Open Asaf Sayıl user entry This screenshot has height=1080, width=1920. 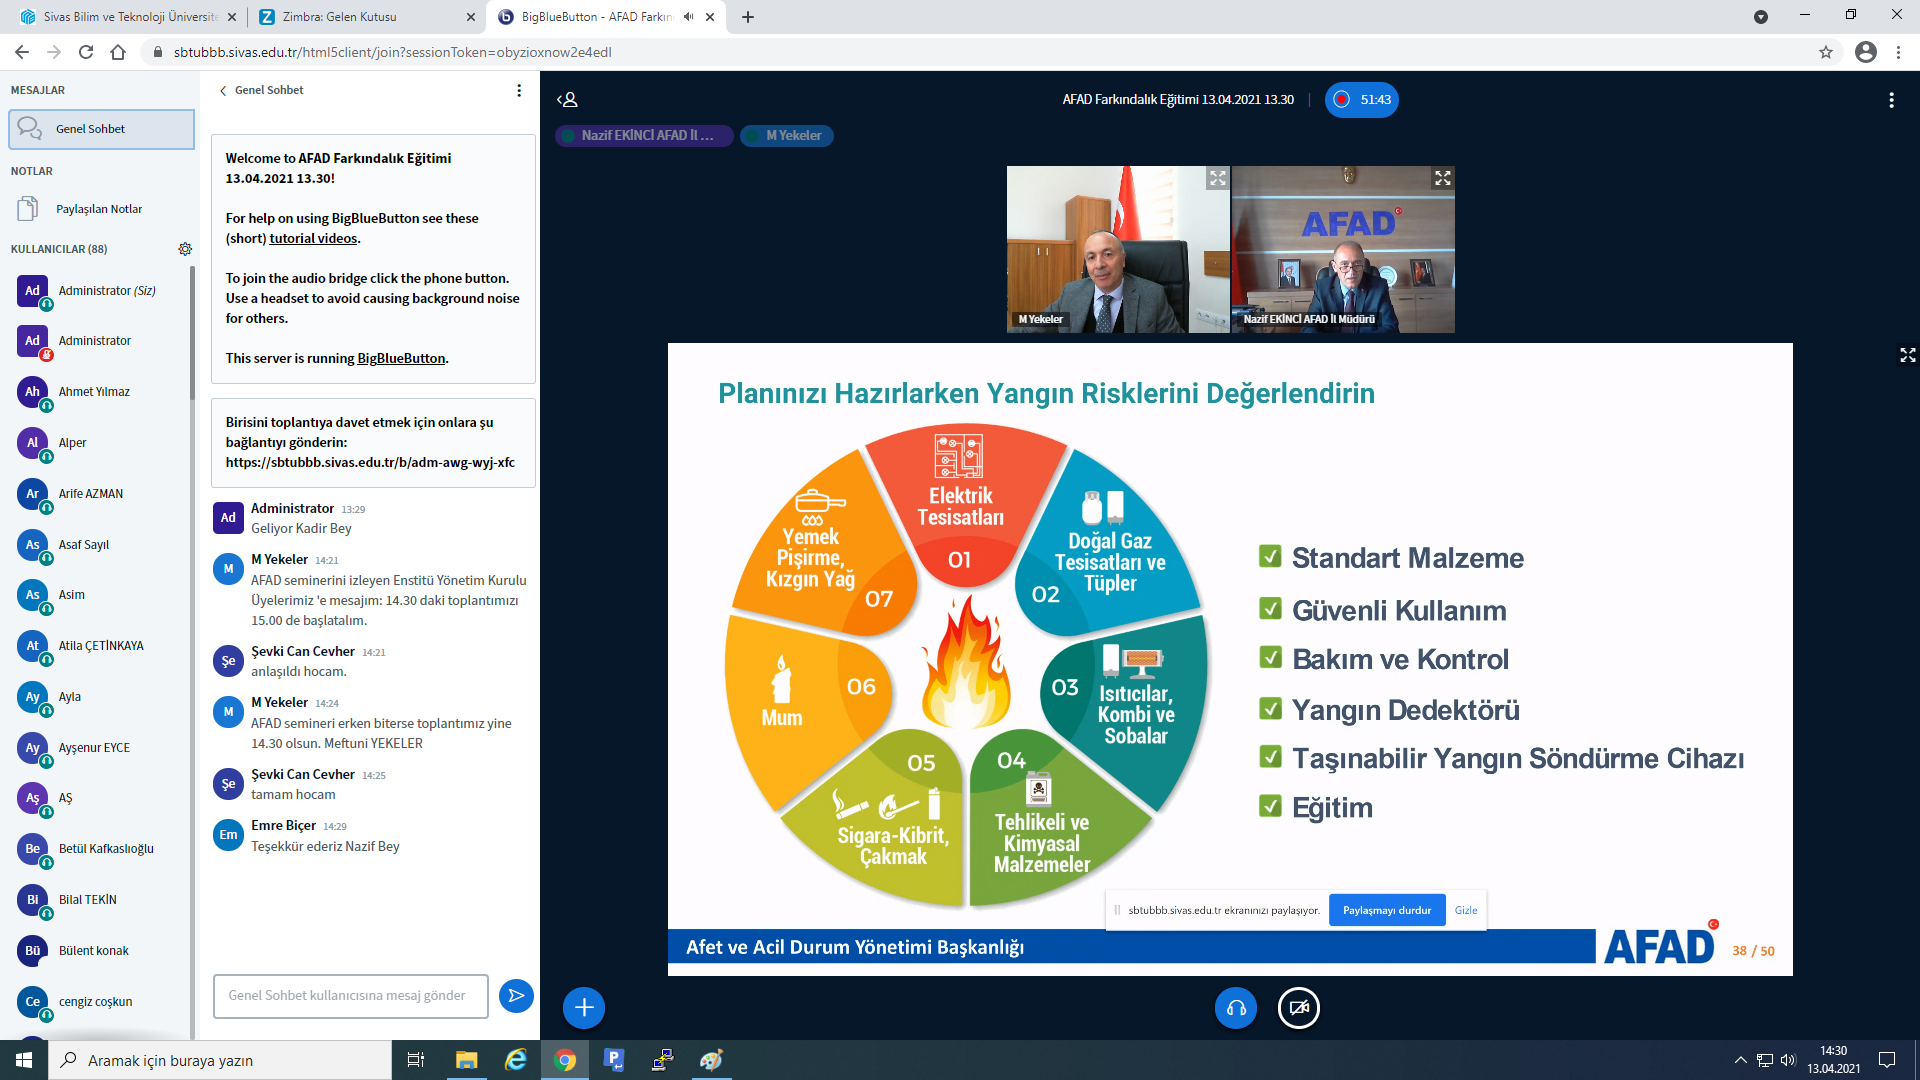click(100, 545)
